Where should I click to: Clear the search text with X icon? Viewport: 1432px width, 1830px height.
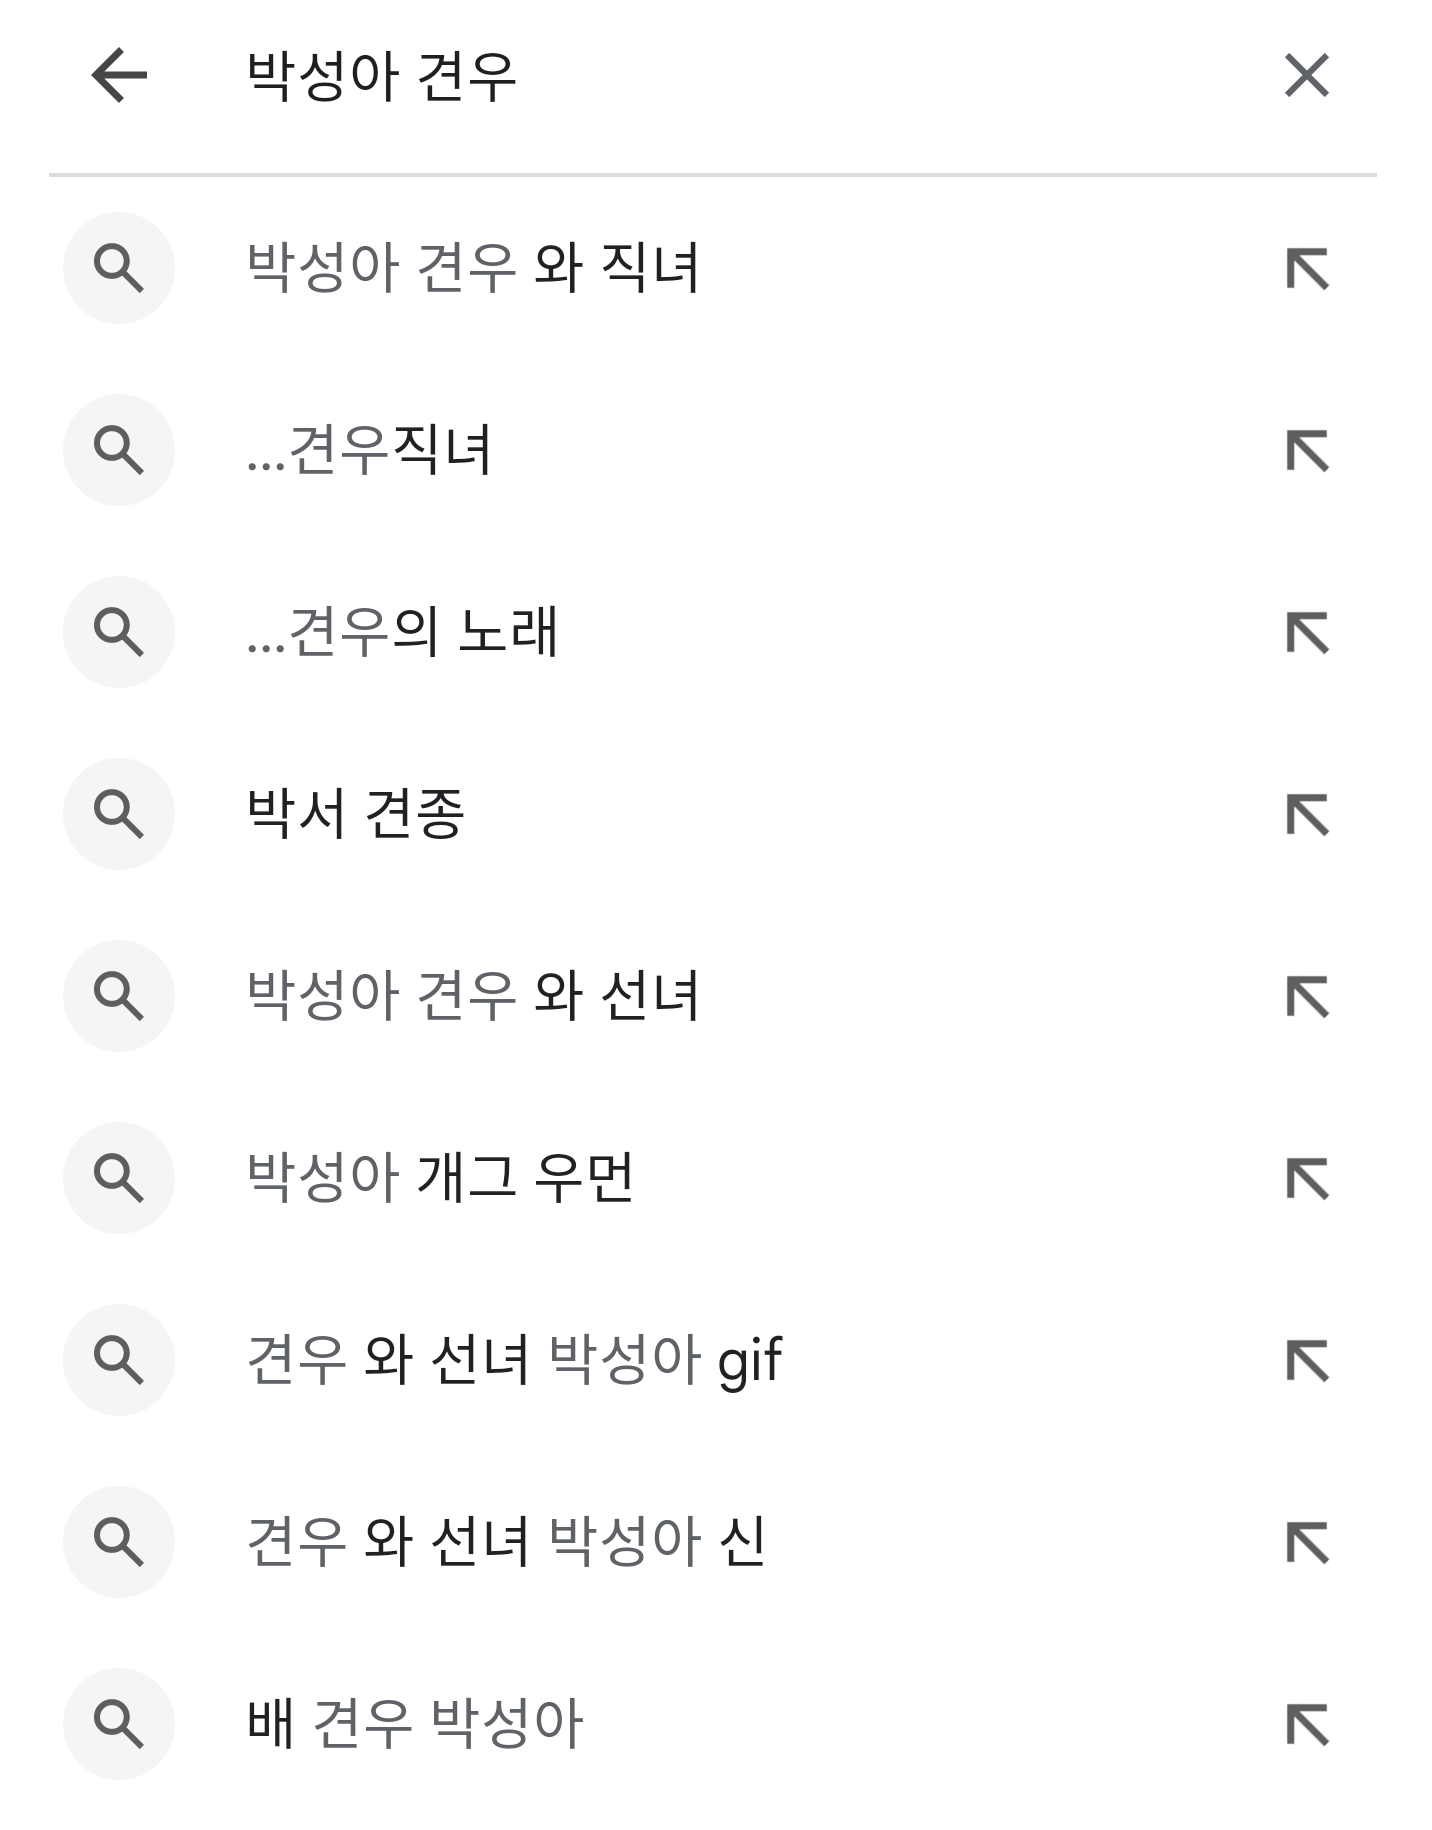1306,76
